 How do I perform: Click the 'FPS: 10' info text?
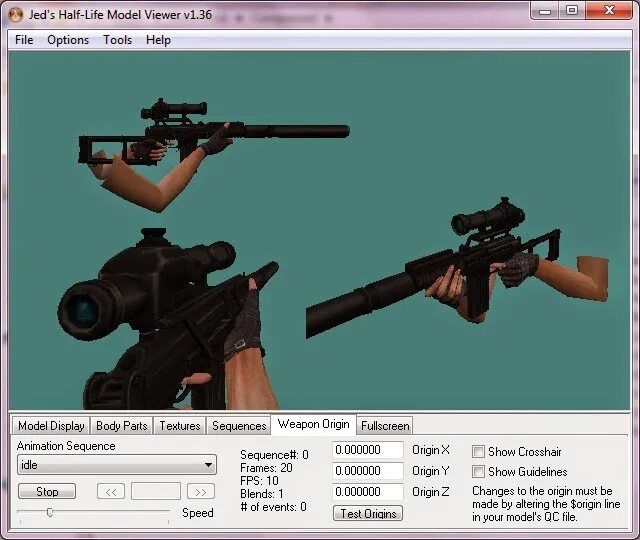click(x=259, y=481)
